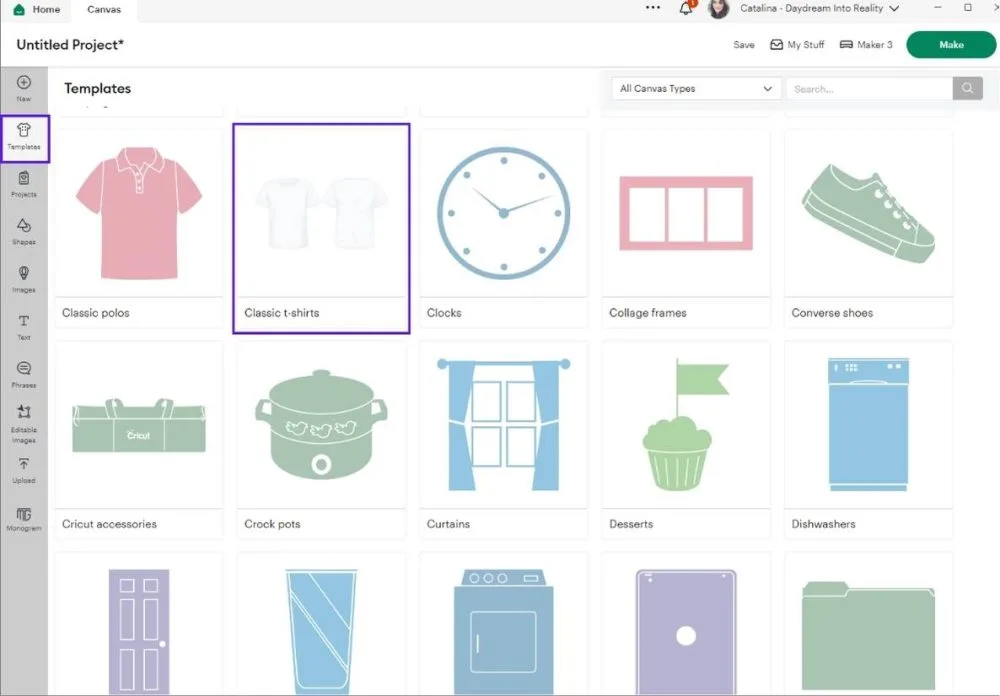Open the My Stuff link
This screenshot has width=1000, height=696.
click(x=797, y=45)
